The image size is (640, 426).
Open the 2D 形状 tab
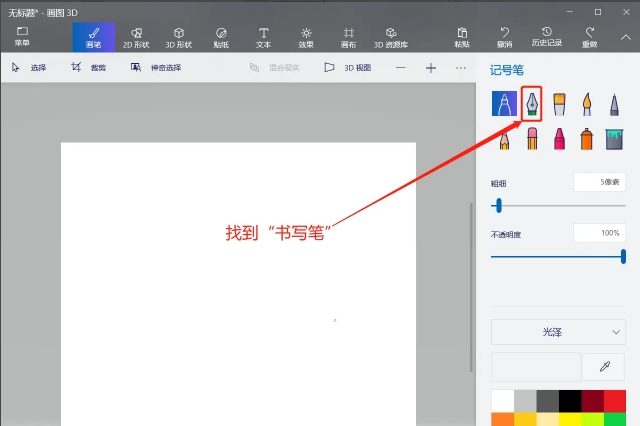[x=136, y=38]
